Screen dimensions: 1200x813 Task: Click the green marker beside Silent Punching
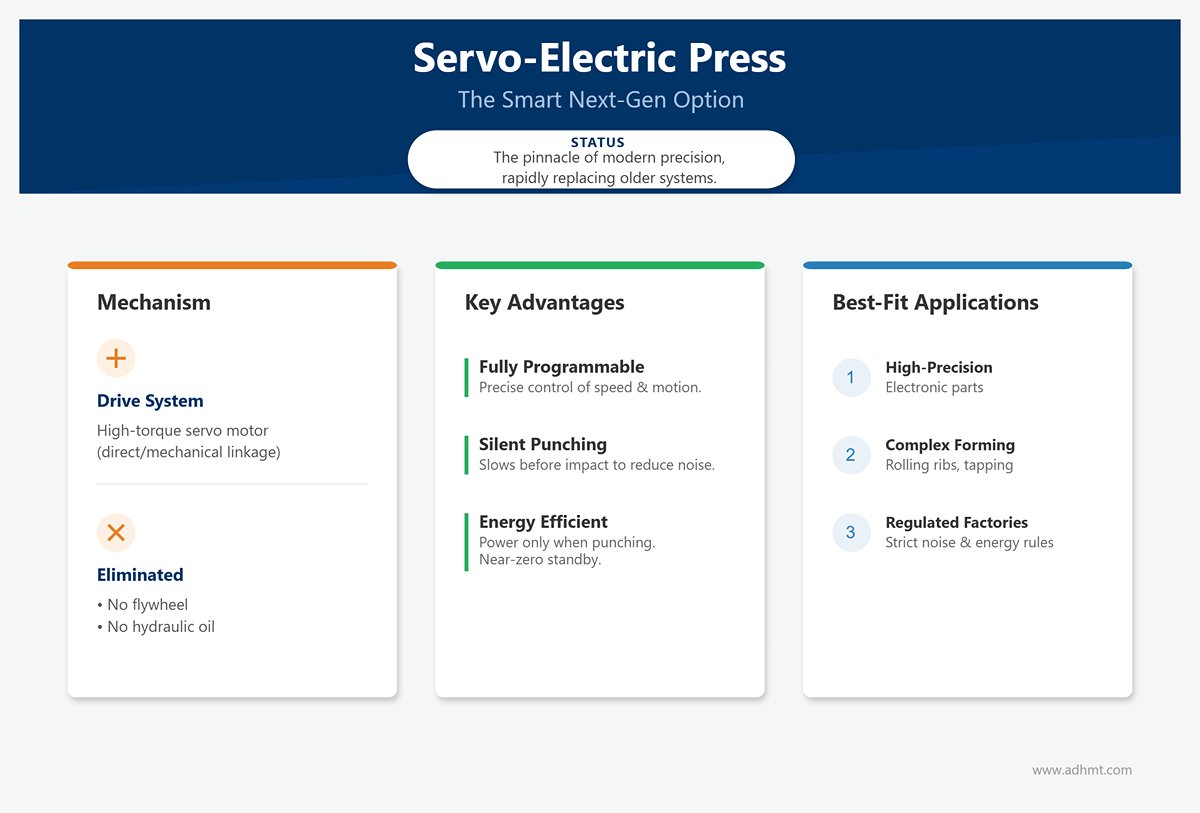coord(466,454)
